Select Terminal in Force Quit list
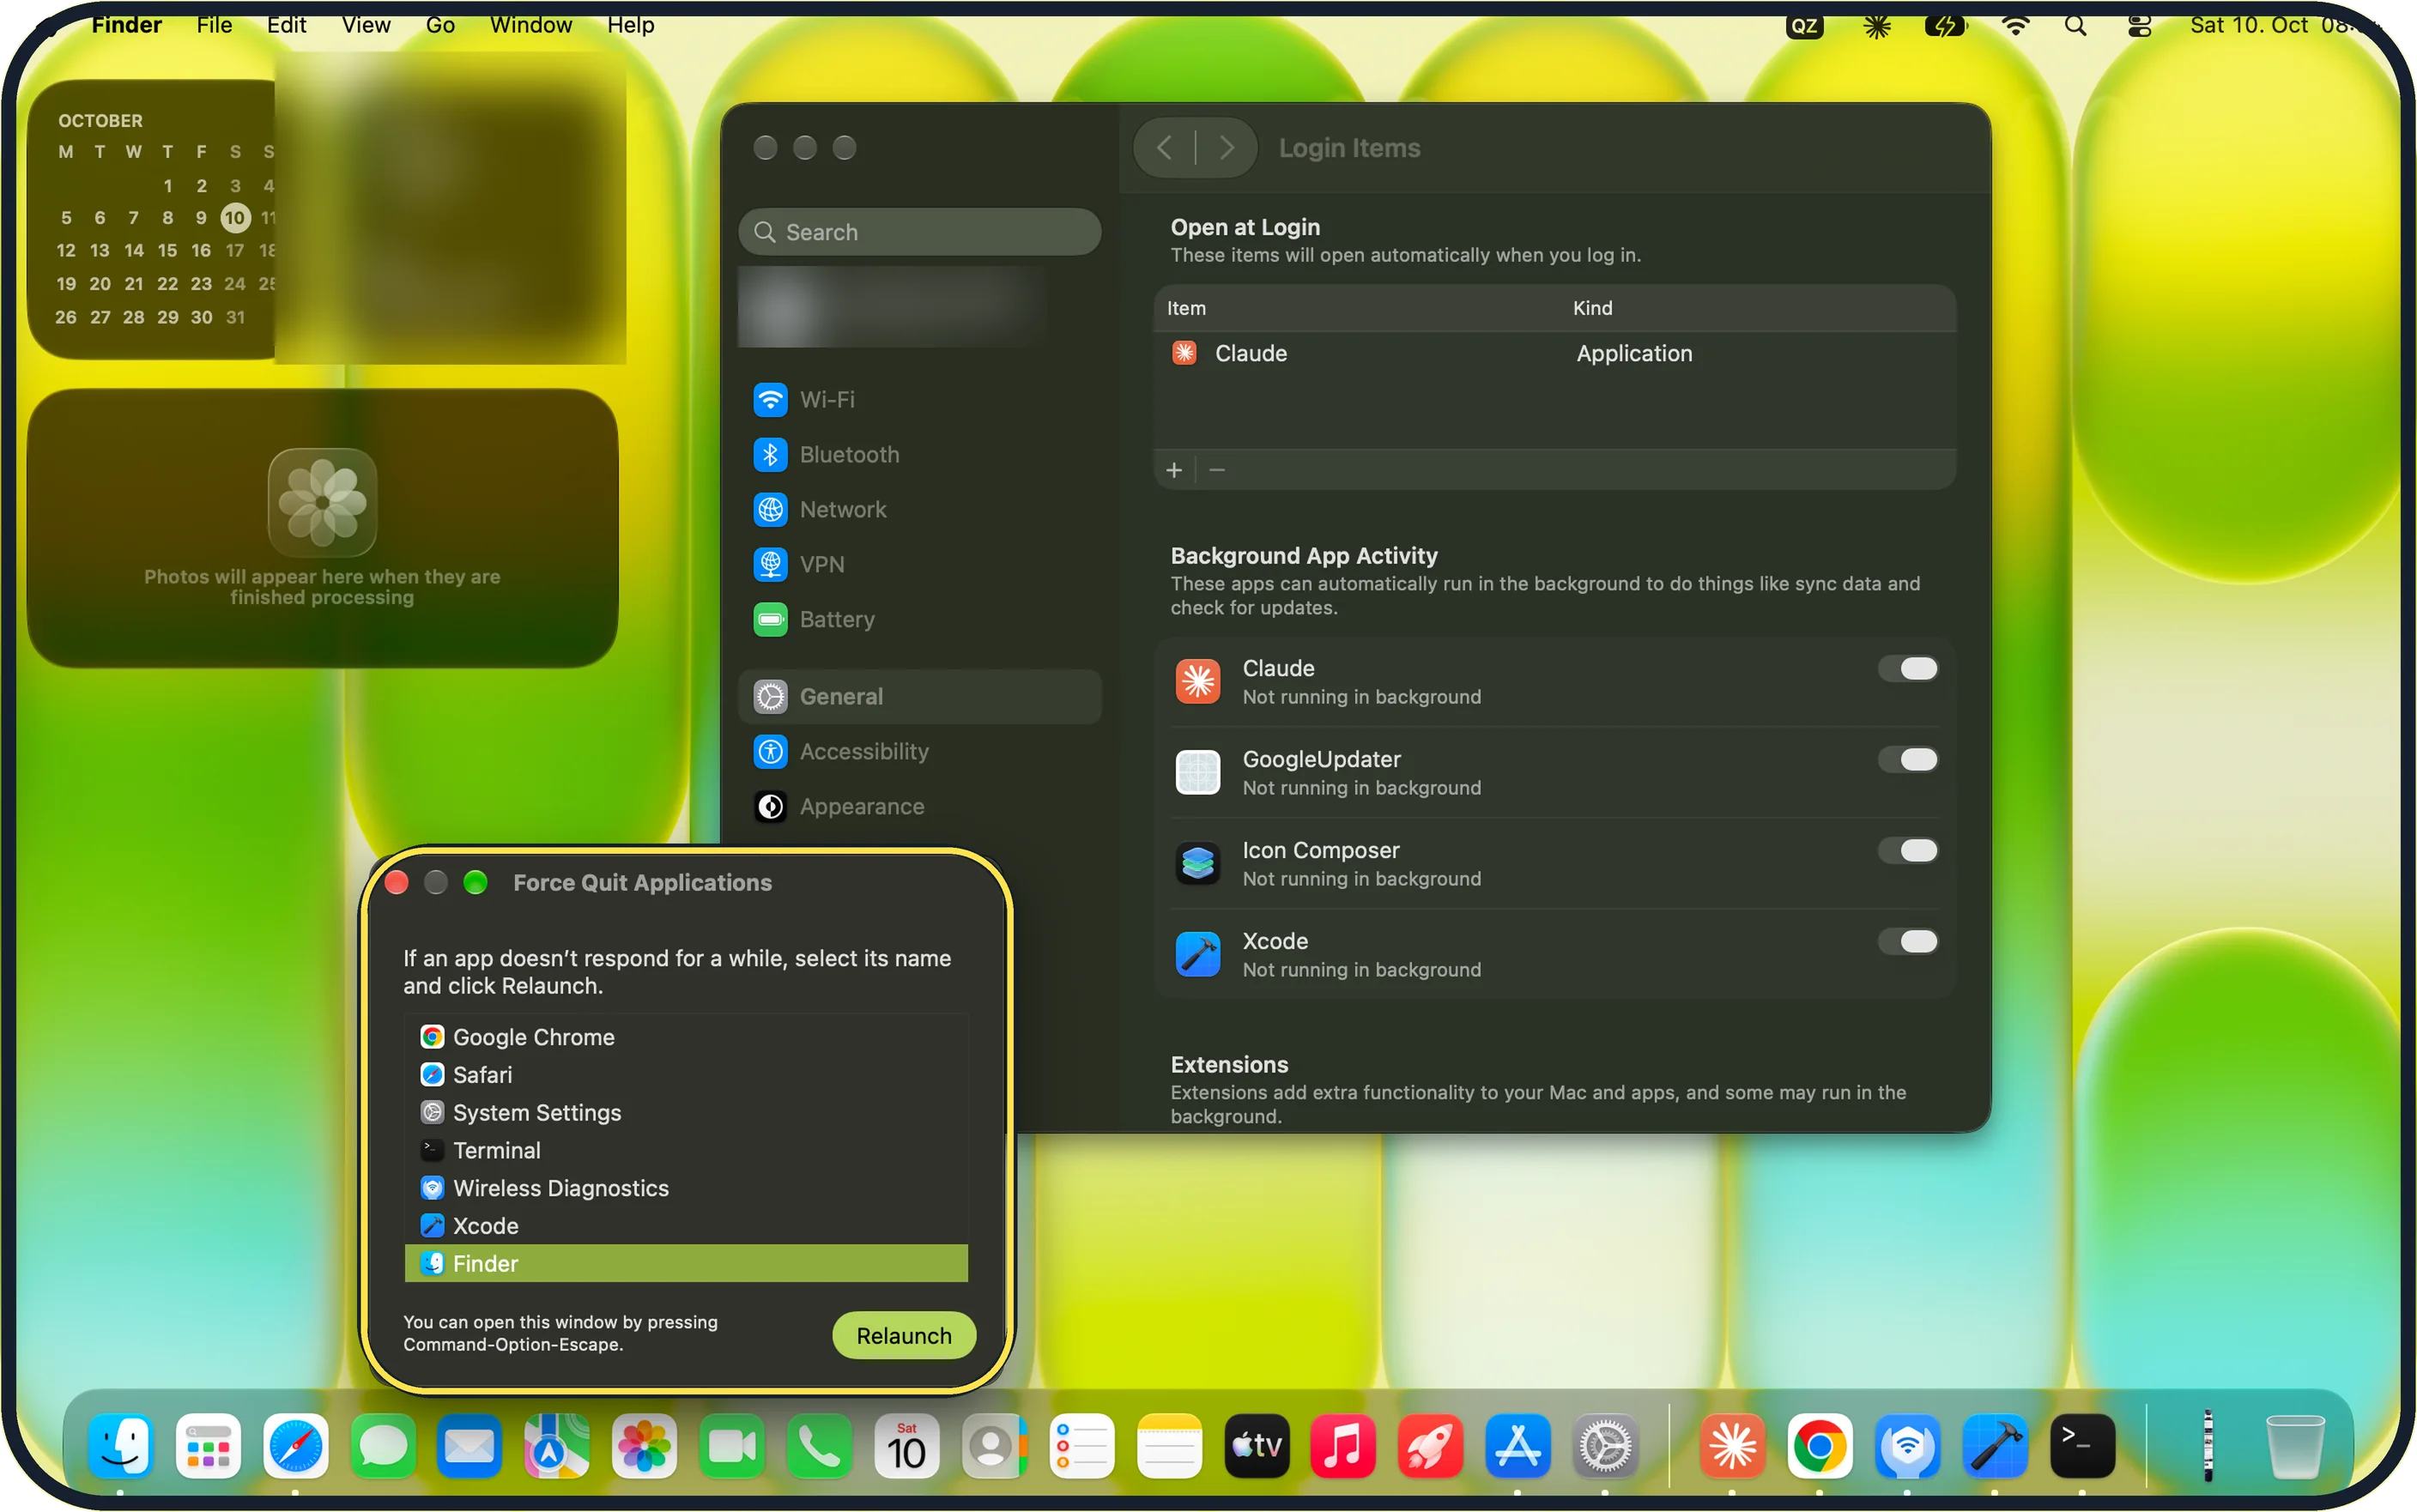 coord(686,1151)
